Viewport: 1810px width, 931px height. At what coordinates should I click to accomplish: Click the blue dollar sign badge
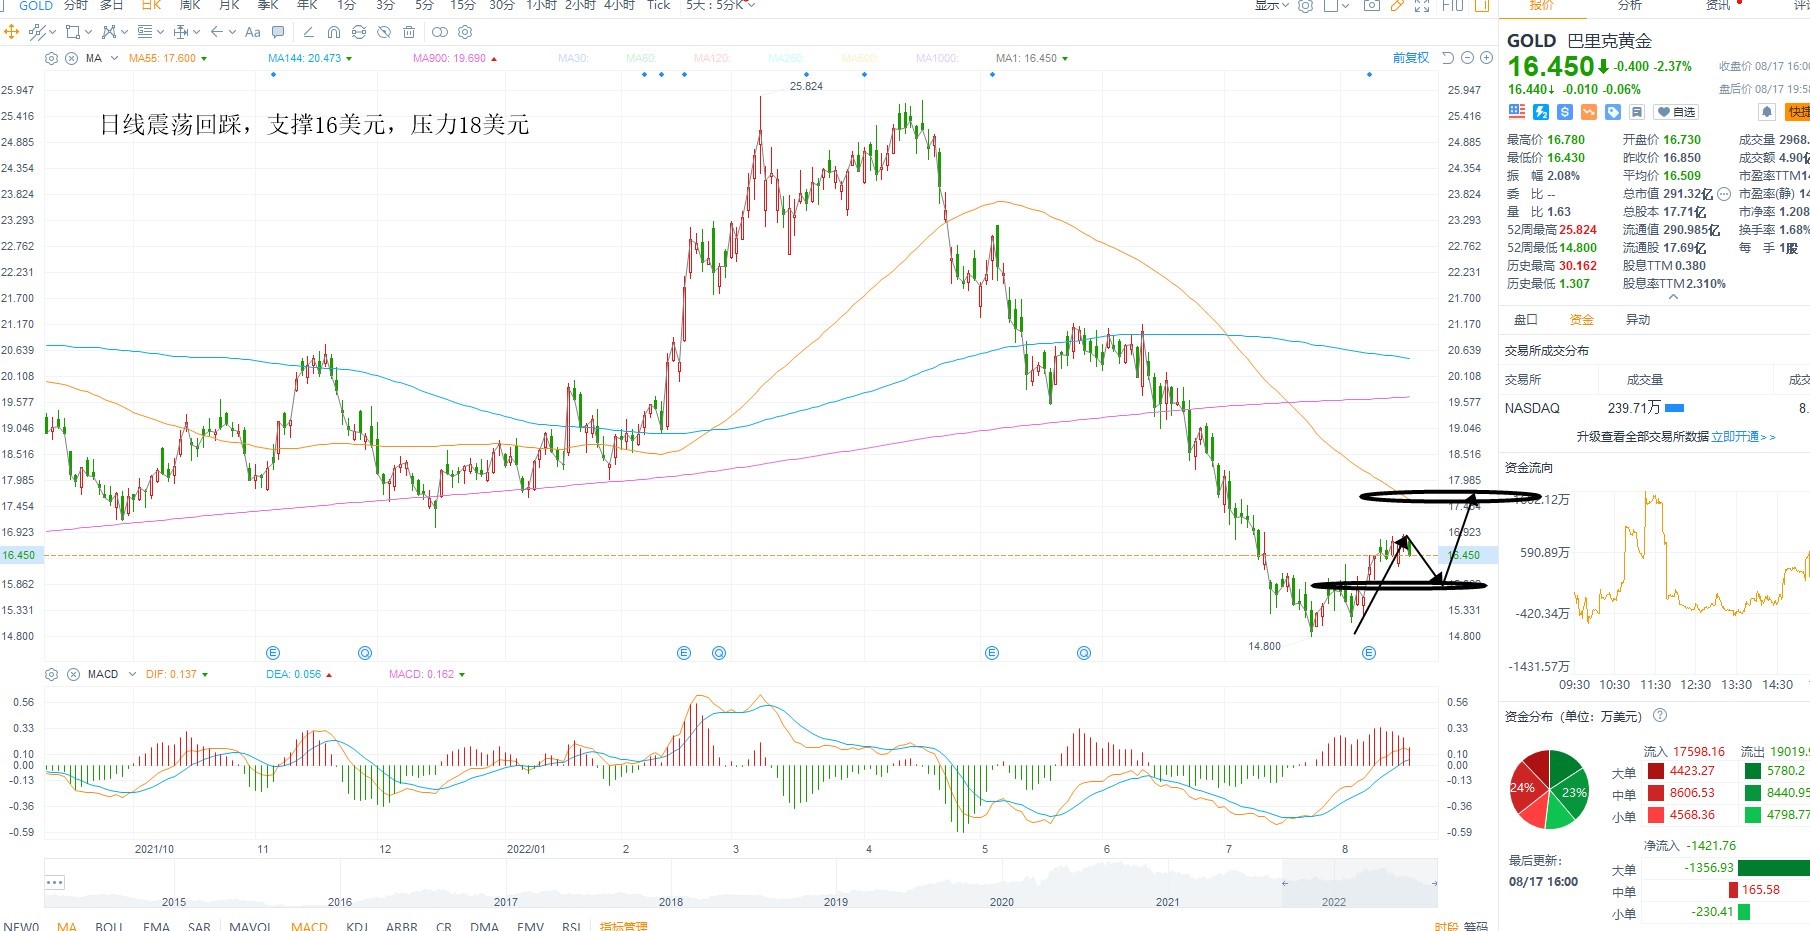click(1565, 112)
